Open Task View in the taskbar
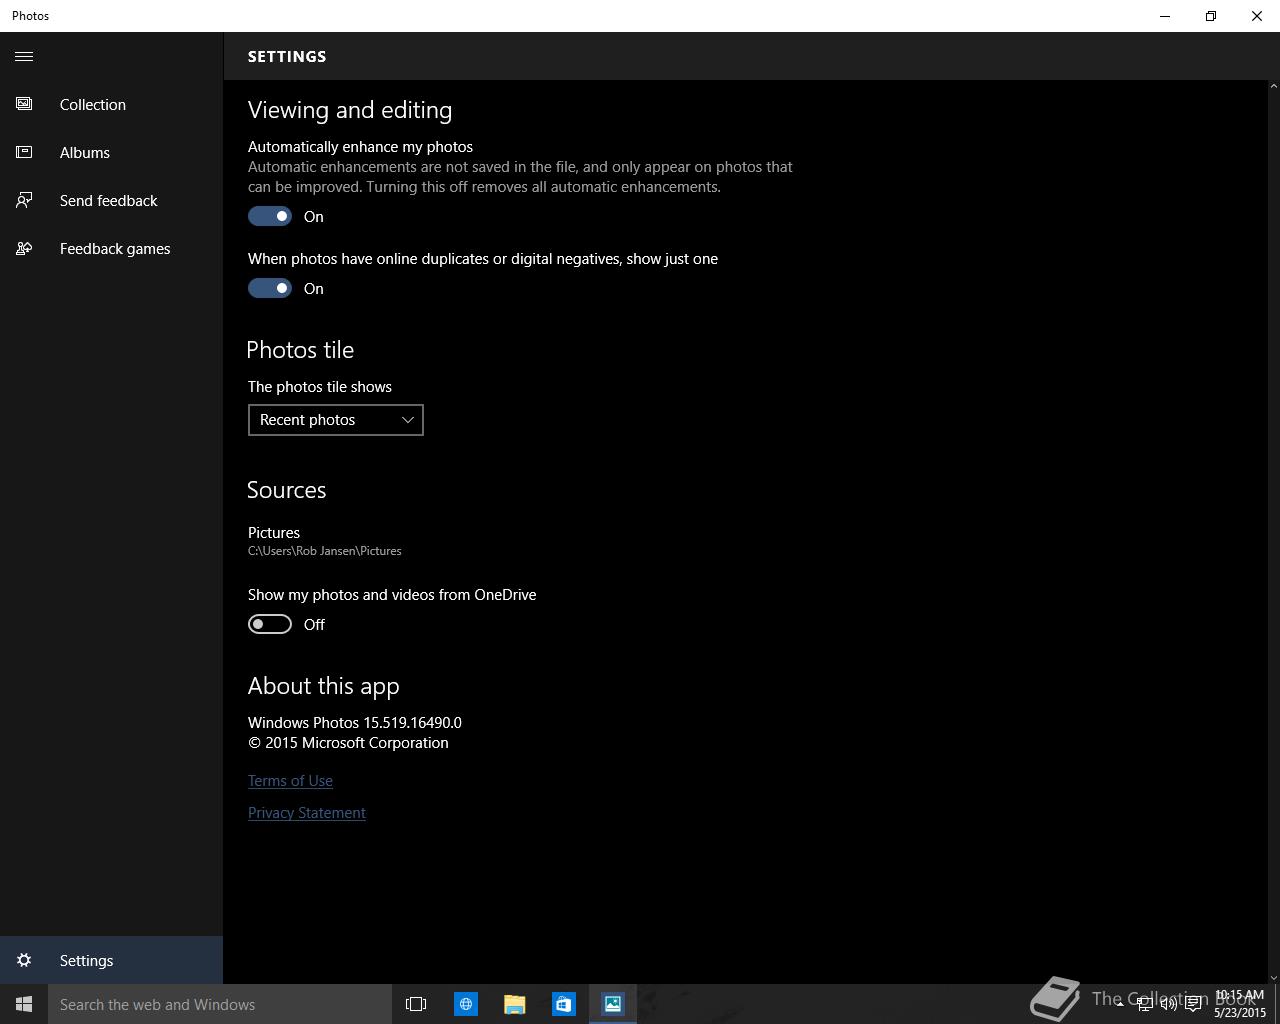1280x1024 pixels. [416, 1004]
